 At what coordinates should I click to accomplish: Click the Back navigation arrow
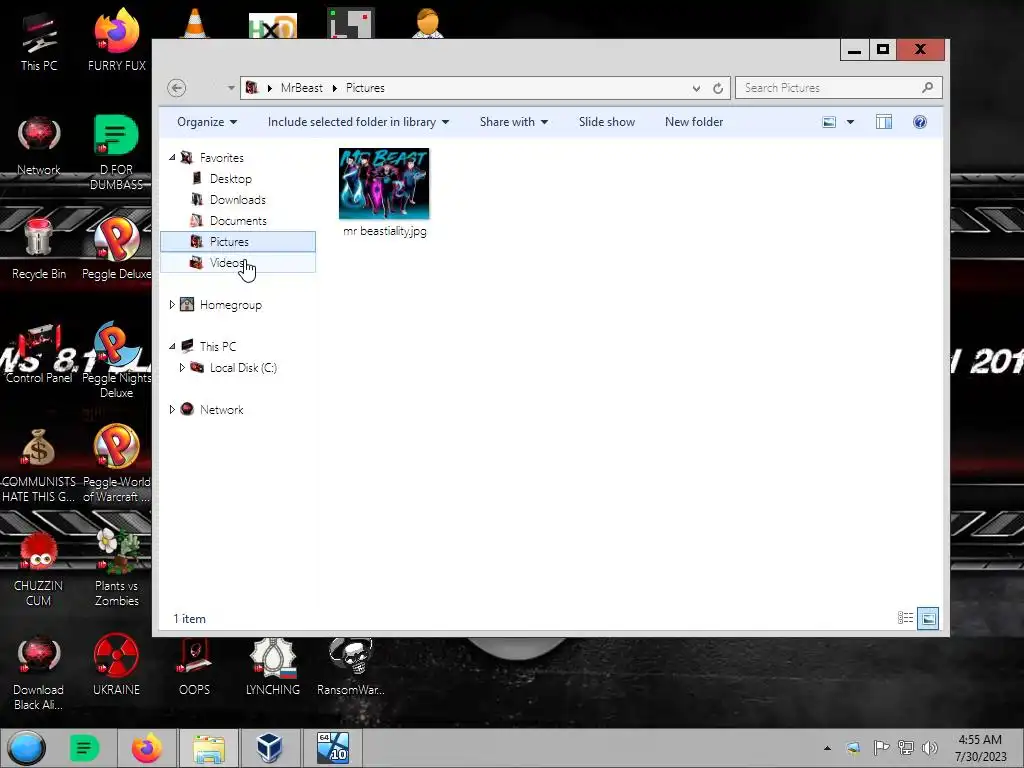[176, 88]
